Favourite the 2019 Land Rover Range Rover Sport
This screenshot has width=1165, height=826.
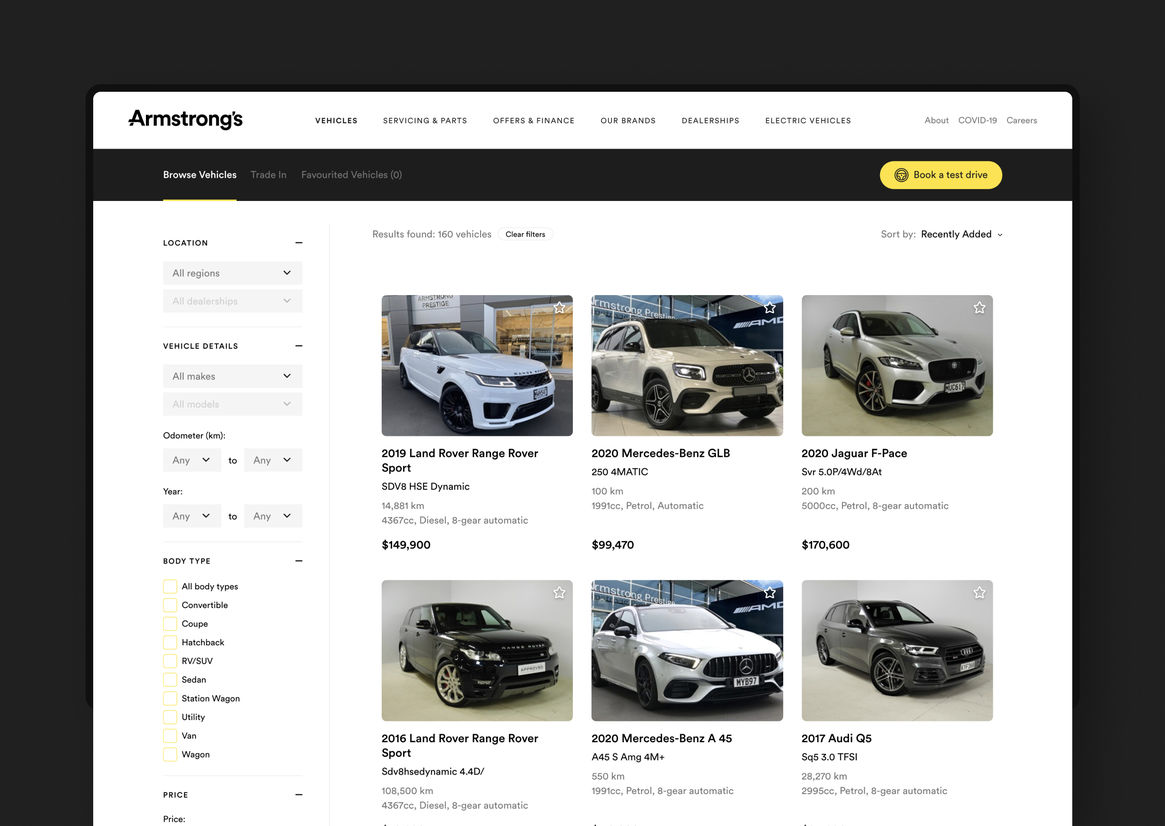559,308
